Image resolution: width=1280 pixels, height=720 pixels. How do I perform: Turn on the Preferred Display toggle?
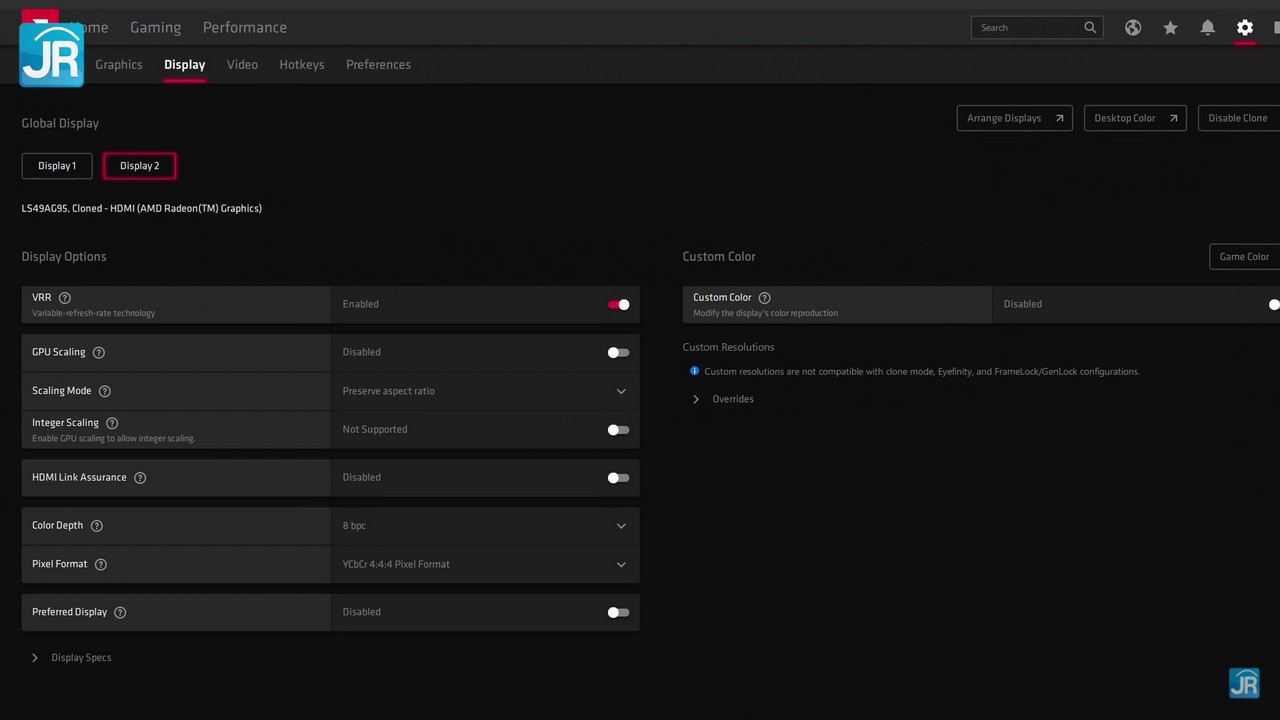click(618, 612)
